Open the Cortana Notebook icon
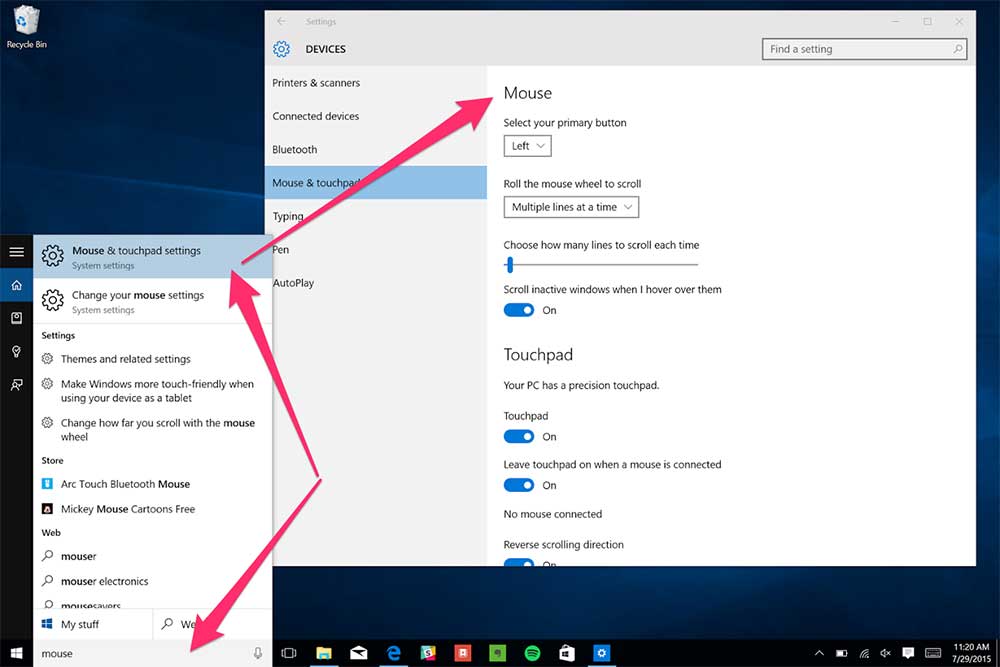The width and height of the screenshot is (1000, 667). pos(16,318)
